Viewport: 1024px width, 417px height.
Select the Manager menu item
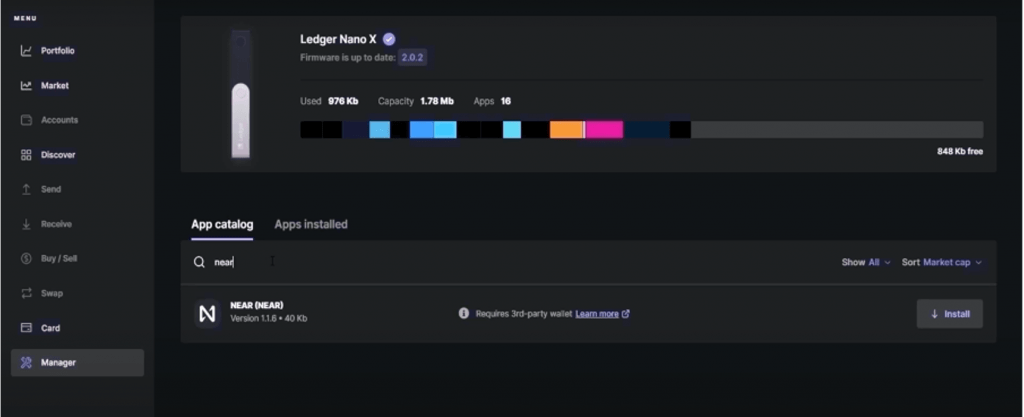click(77, 362)
